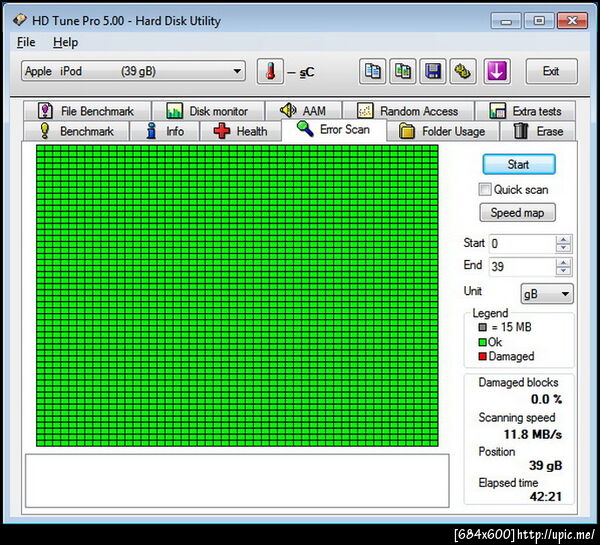Click the green Ok legend swatch
This screenshot has width=600, height=545.
(x=482, y=342)
